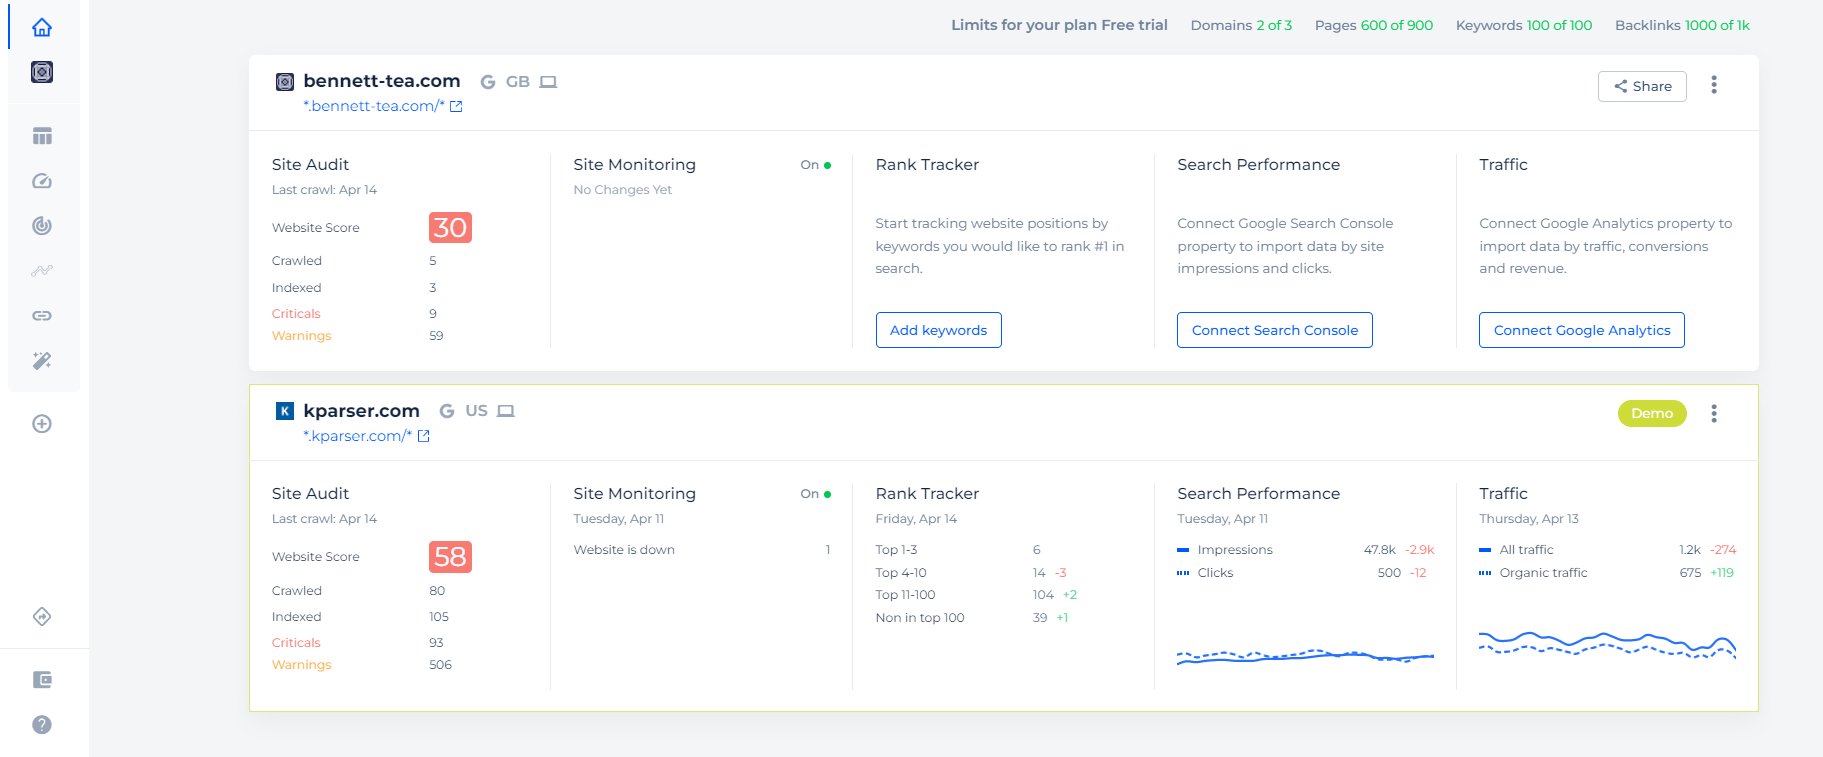Screen dimensions: 1823x757
Task: Open Site Monitoring radar icon in sidebar
Action: tap(42, 226)
